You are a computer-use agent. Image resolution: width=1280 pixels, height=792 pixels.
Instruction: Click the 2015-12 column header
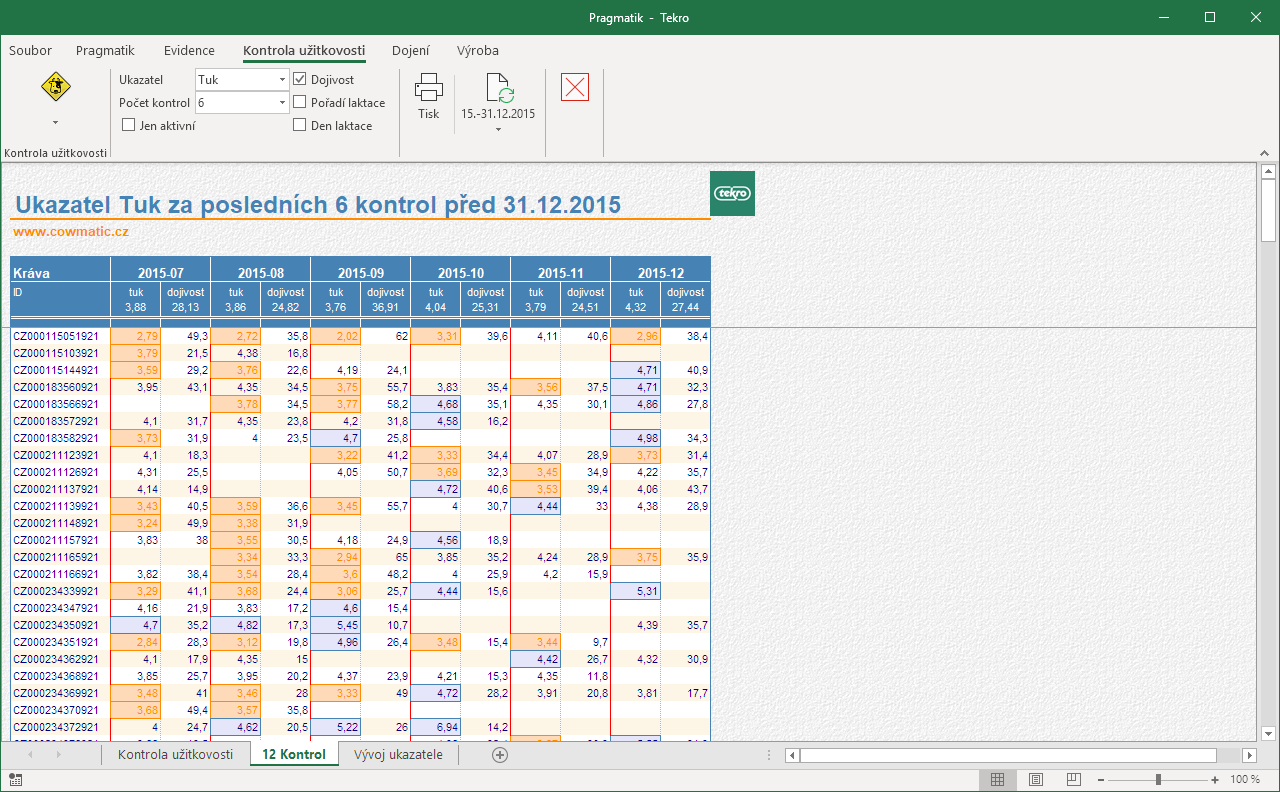point(661,273)
